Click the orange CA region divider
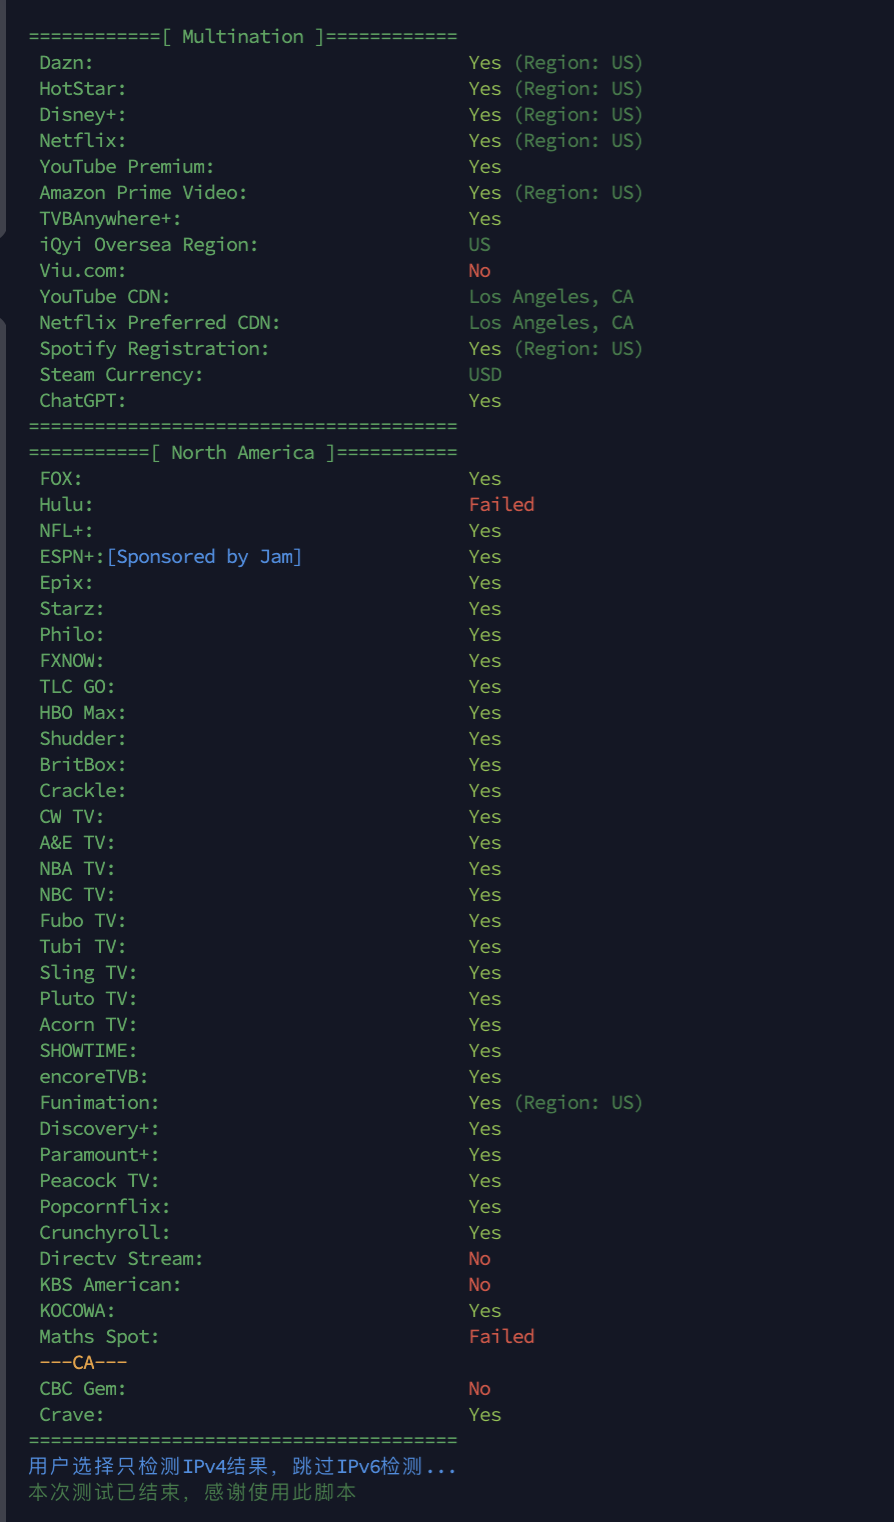Viewport: 894px width, 1522px height. tap(83, 1363)
